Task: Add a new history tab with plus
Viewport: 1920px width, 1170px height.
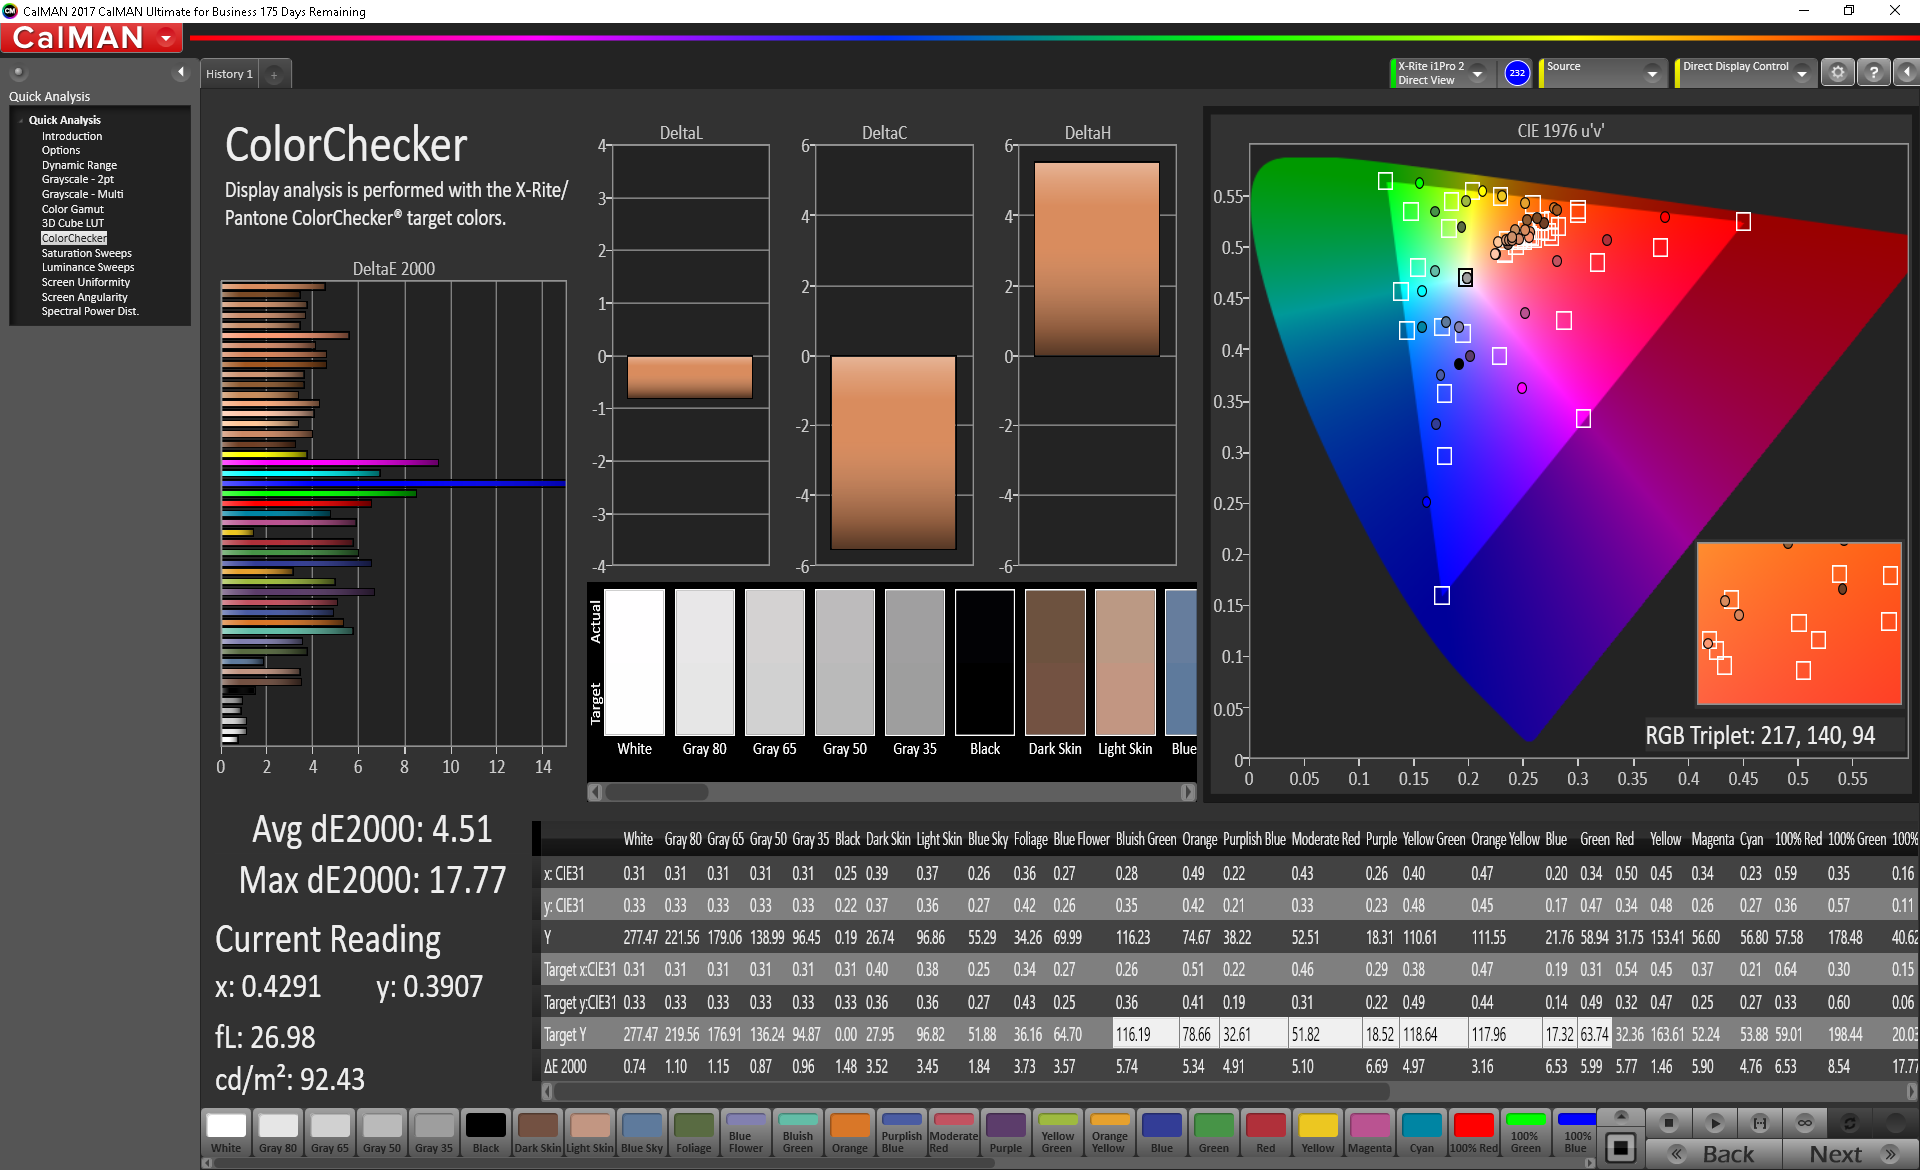Action: 274,75
